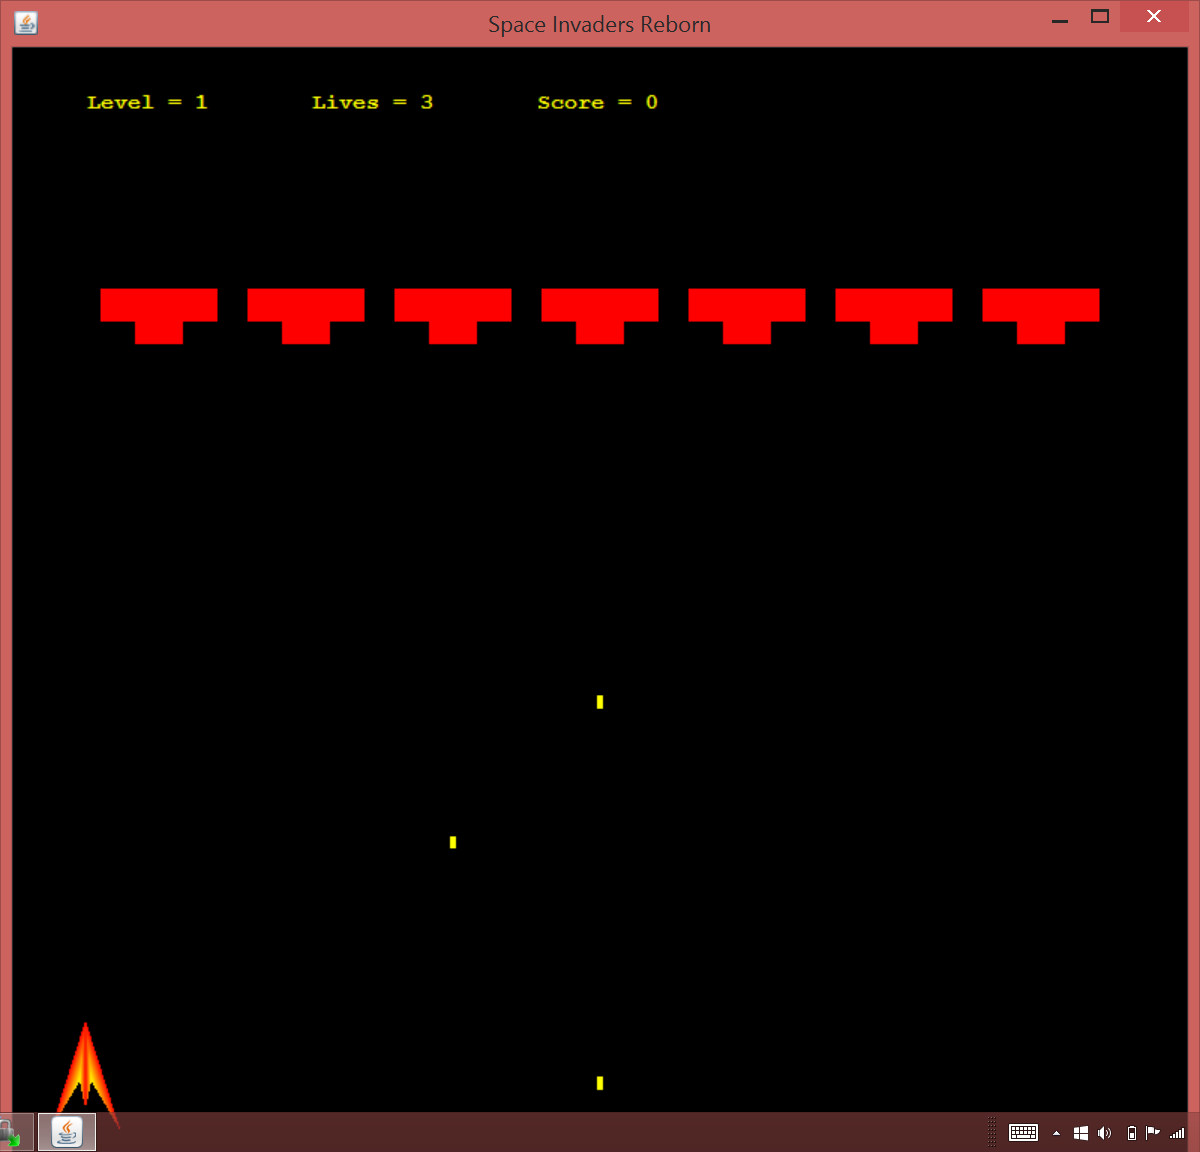Click the player rocket ship

[87, 1074]
